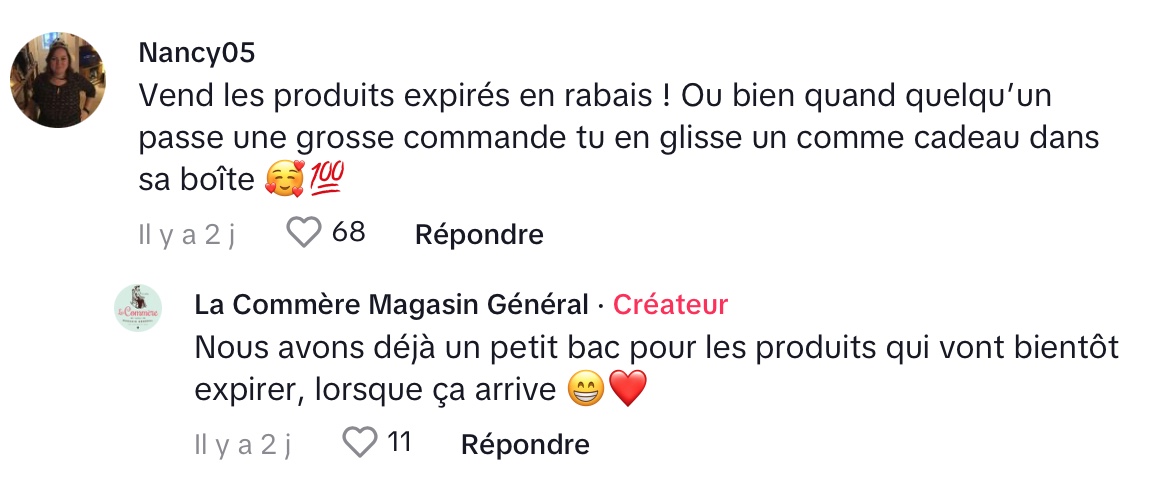Click 'Il y a 2 j' under Nancy05's comment
Screen dimensions: 1150x478
click(x=186, y=235)
